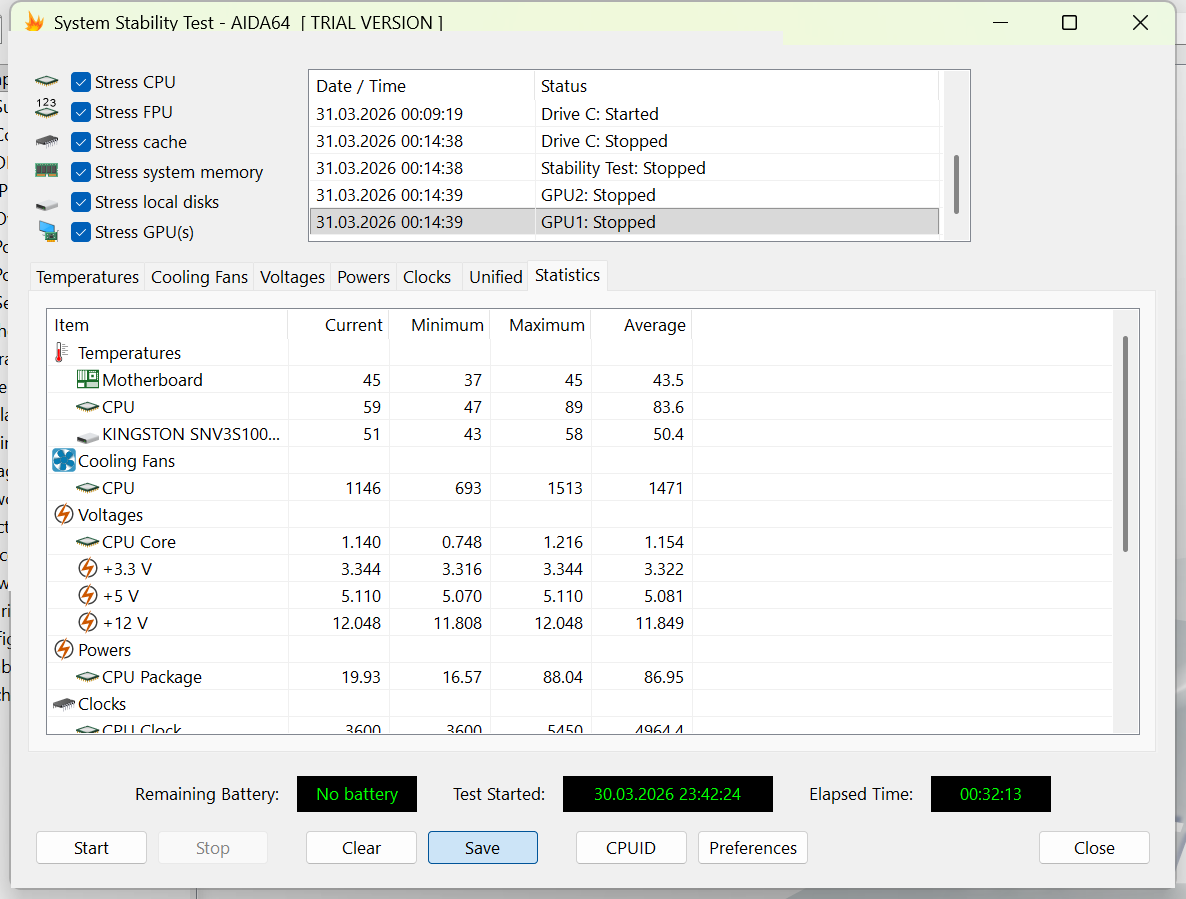
Task: Click the Maximum column header
Action: coord(540,325)
